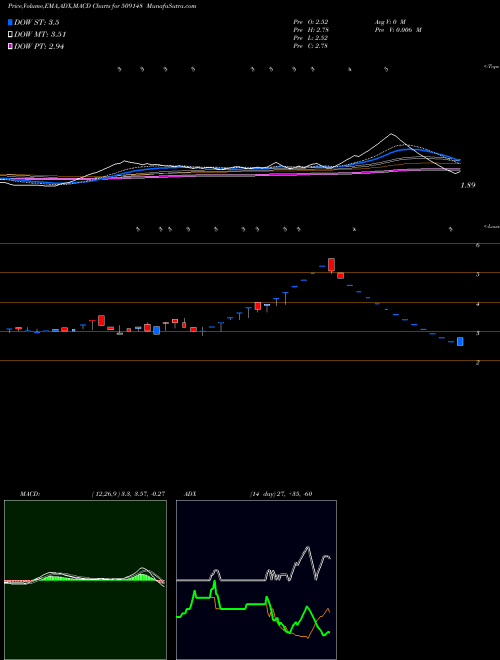
Task: Click the Prev C: 2.78 value
Action: (311, 46)
